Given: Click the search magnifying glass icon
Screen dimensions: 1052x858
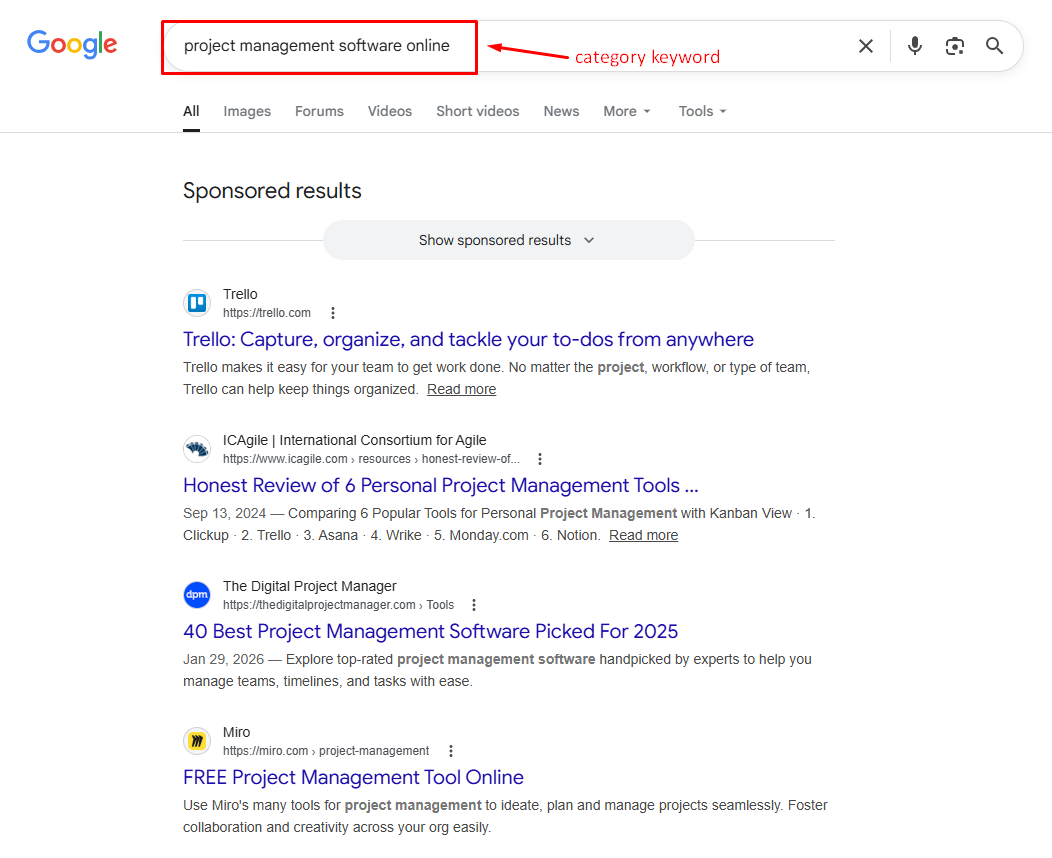Looking at the screenshot, I should point(994,45).
